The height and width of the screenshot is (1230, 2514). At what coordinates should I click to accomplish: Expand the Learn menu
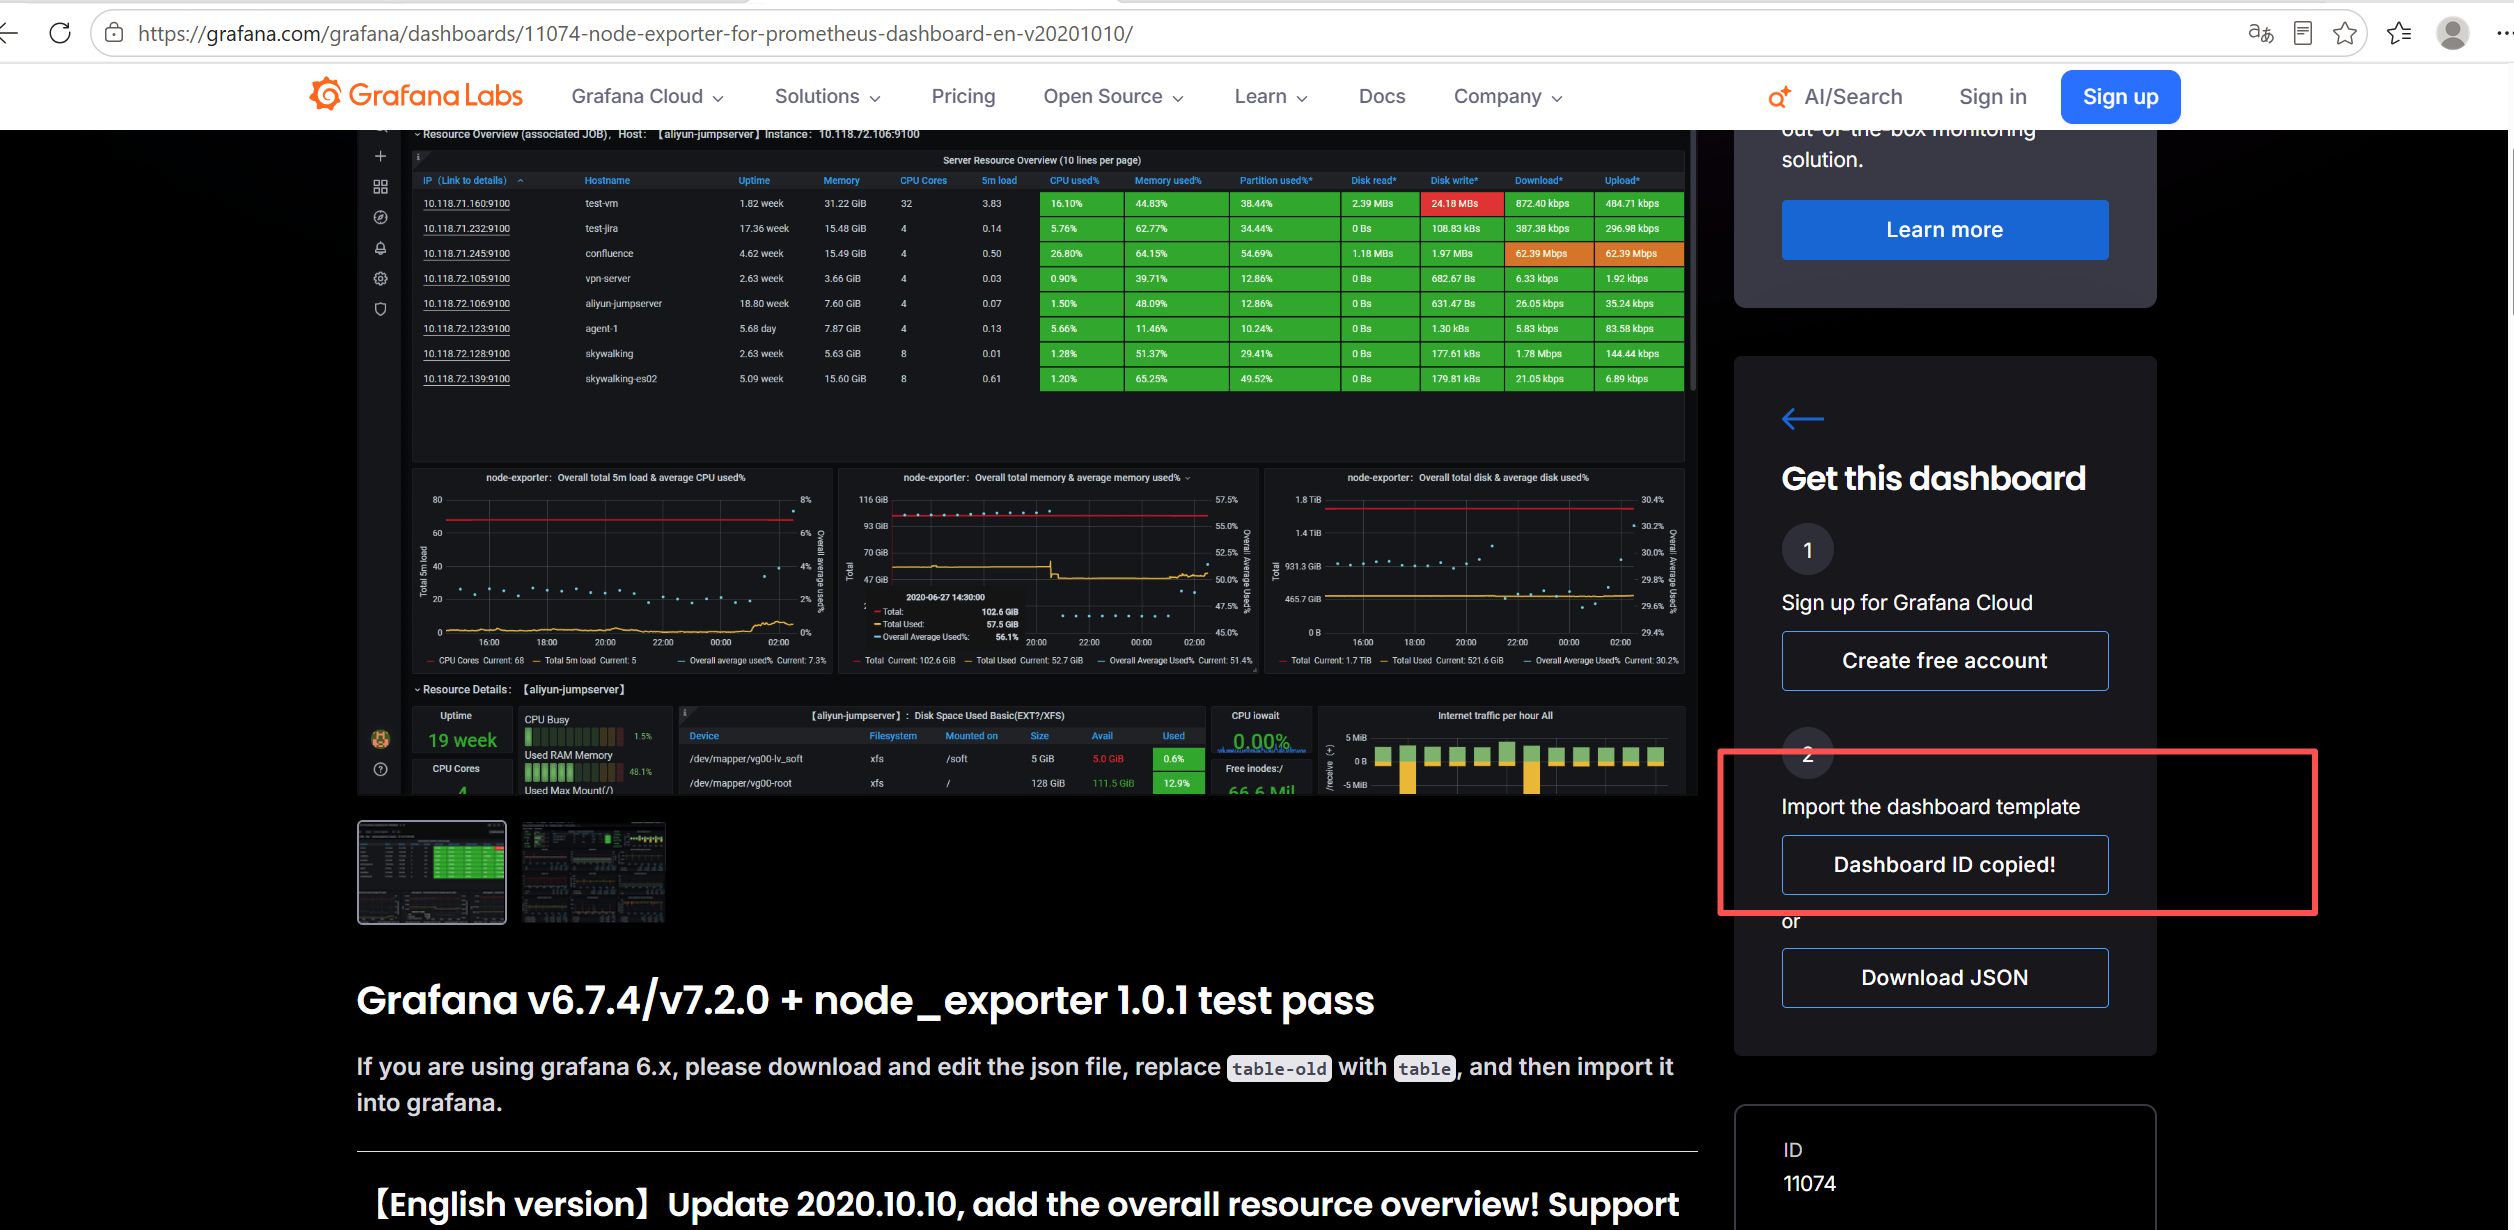(1271, 96)
